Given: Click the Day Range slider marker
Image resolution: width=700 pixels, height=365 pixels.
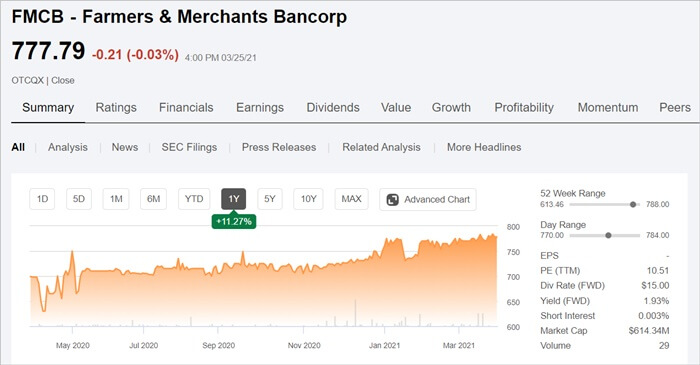Looking at the screenshot, I should pos(608,235).
